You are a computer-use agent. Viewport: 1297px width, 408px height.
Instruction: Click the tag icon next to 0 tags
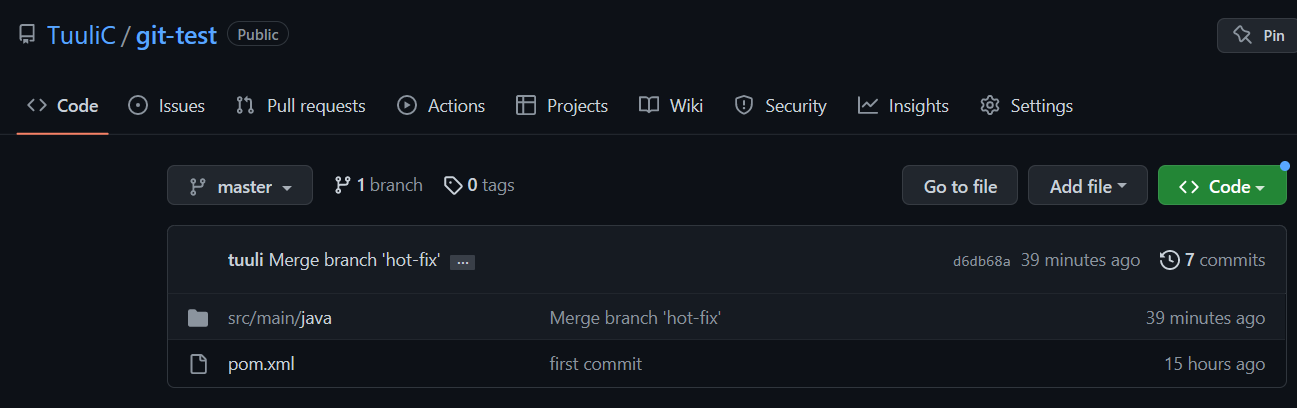[453, 185]
